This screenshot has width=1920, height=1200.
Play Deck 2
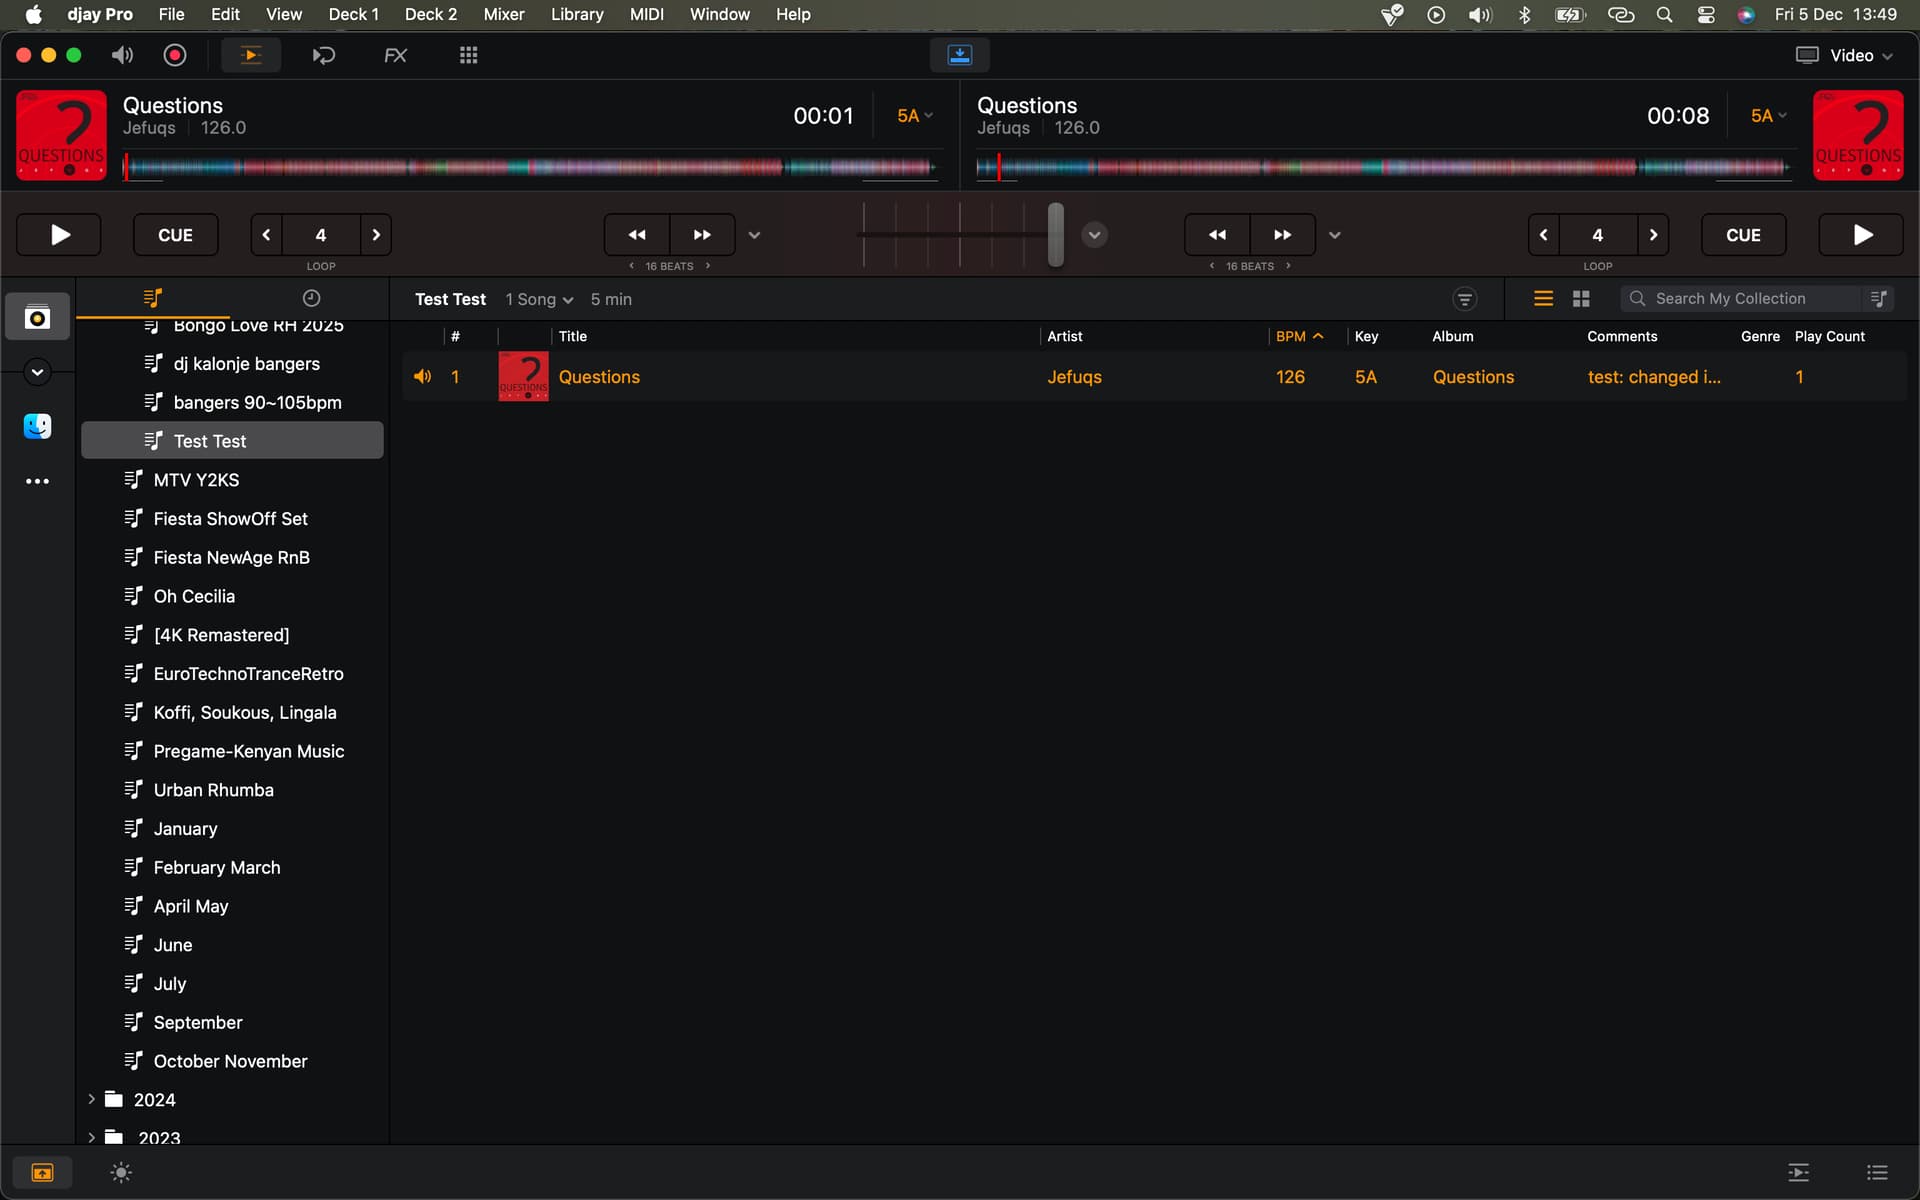[1861, 235]
